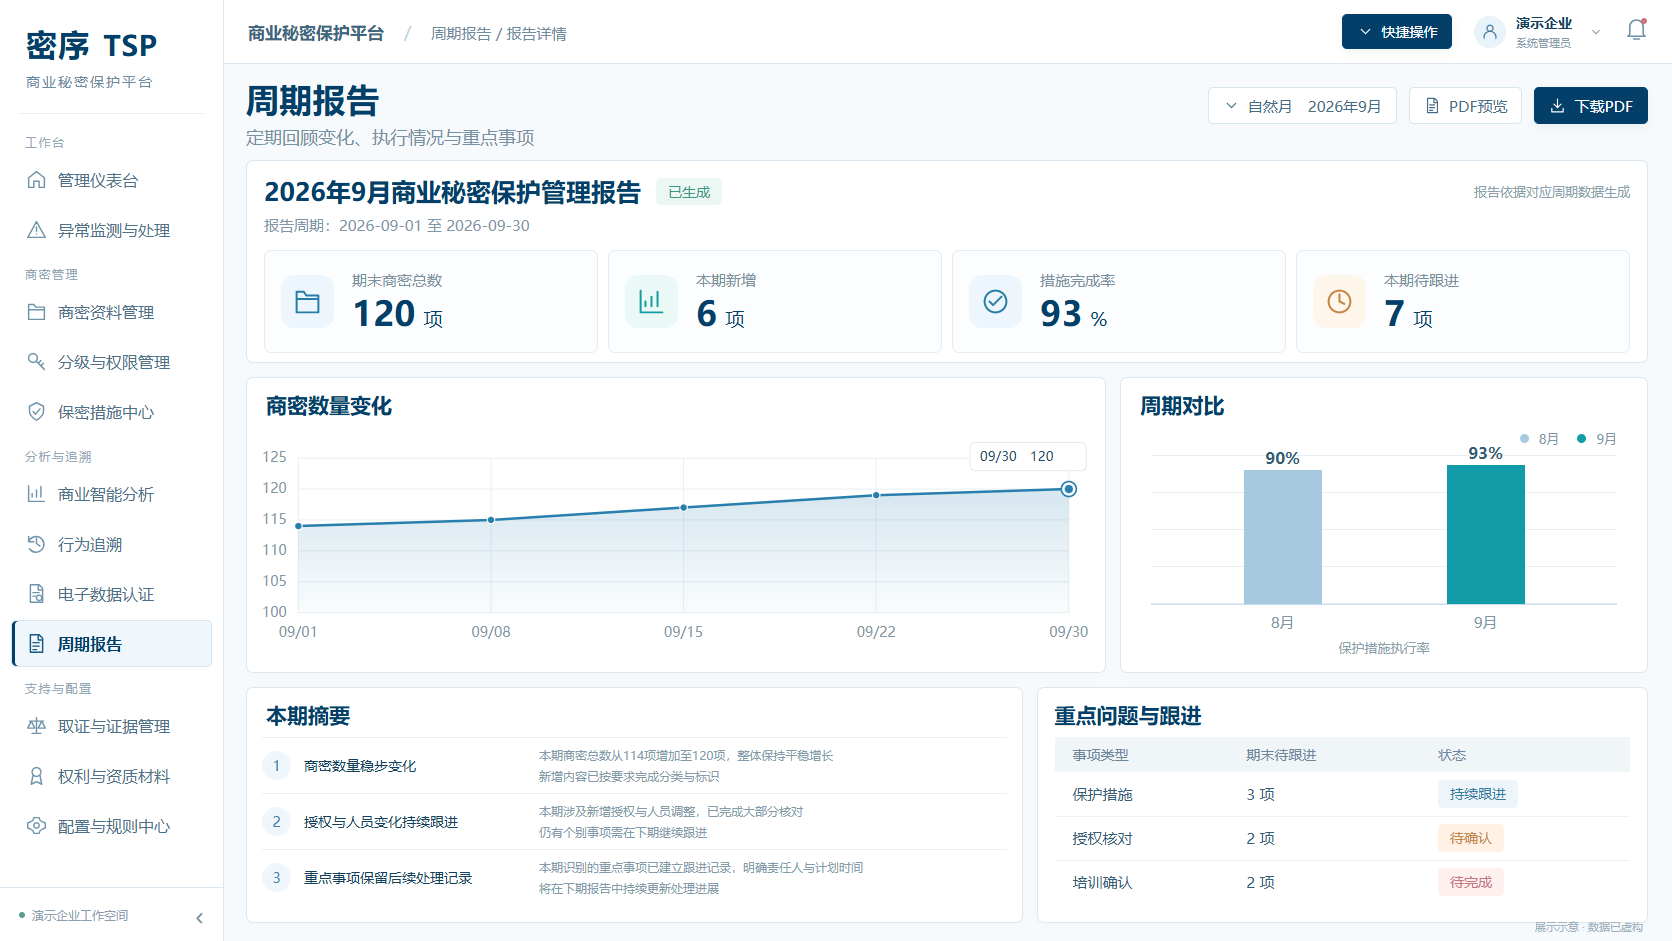Click summary row 授权与人员变化持续跟进
The height and width of the screenshot is (941, 1672).
635,822
